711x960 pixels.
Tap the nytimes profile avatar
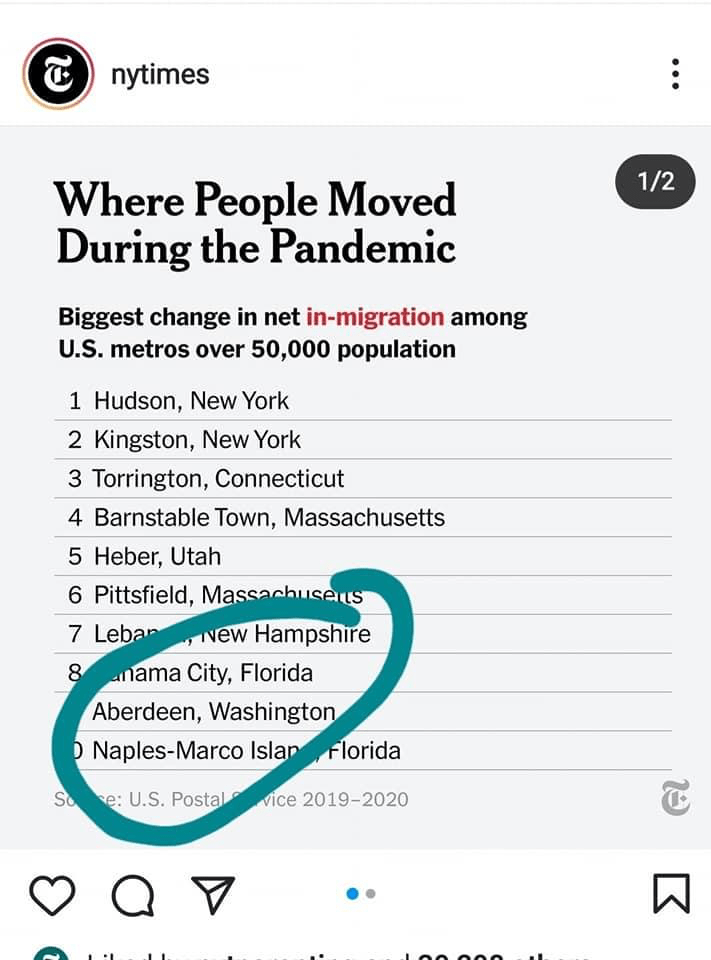point(59,74)
